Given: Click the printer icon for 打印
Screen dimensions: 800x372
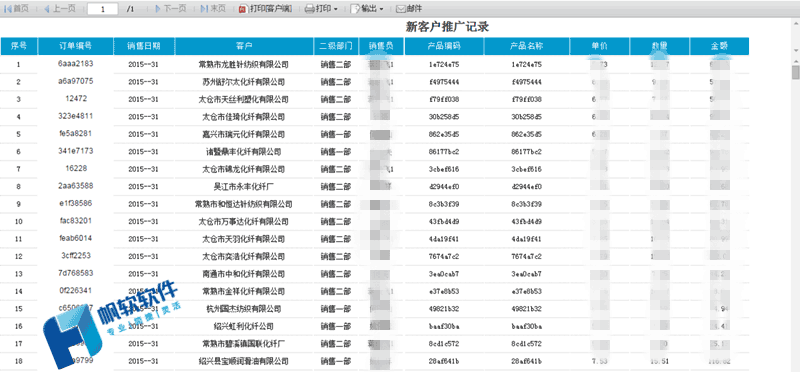Looking at the screenshot, I should [310, 9].
